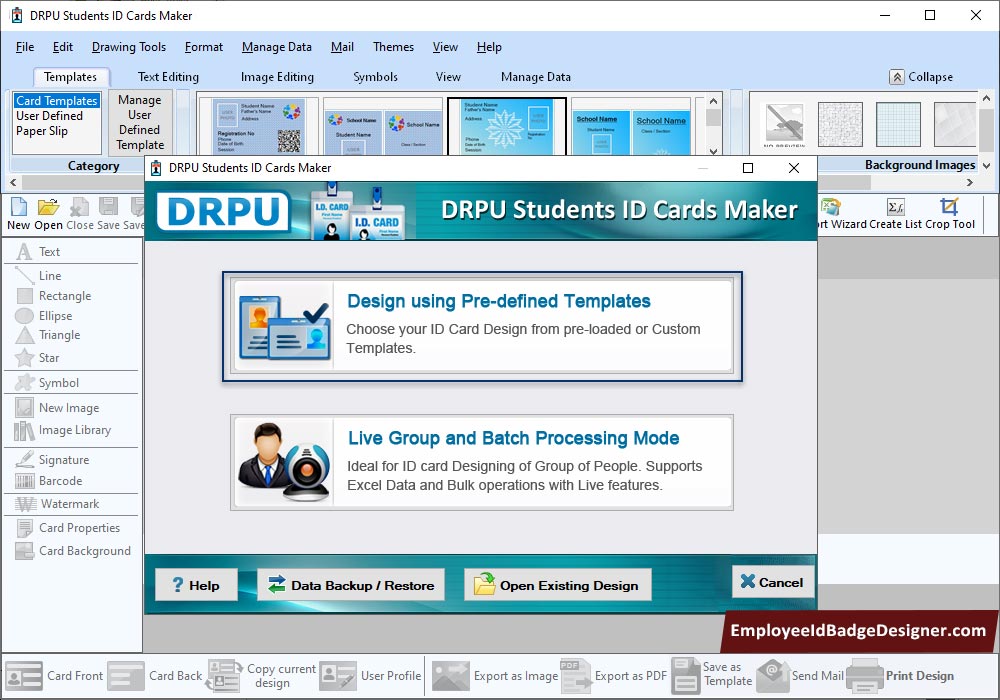Select the No Preview background thumbnail
The height and width of the screenshot is (700, 1000).
click(x=784, y=124)
